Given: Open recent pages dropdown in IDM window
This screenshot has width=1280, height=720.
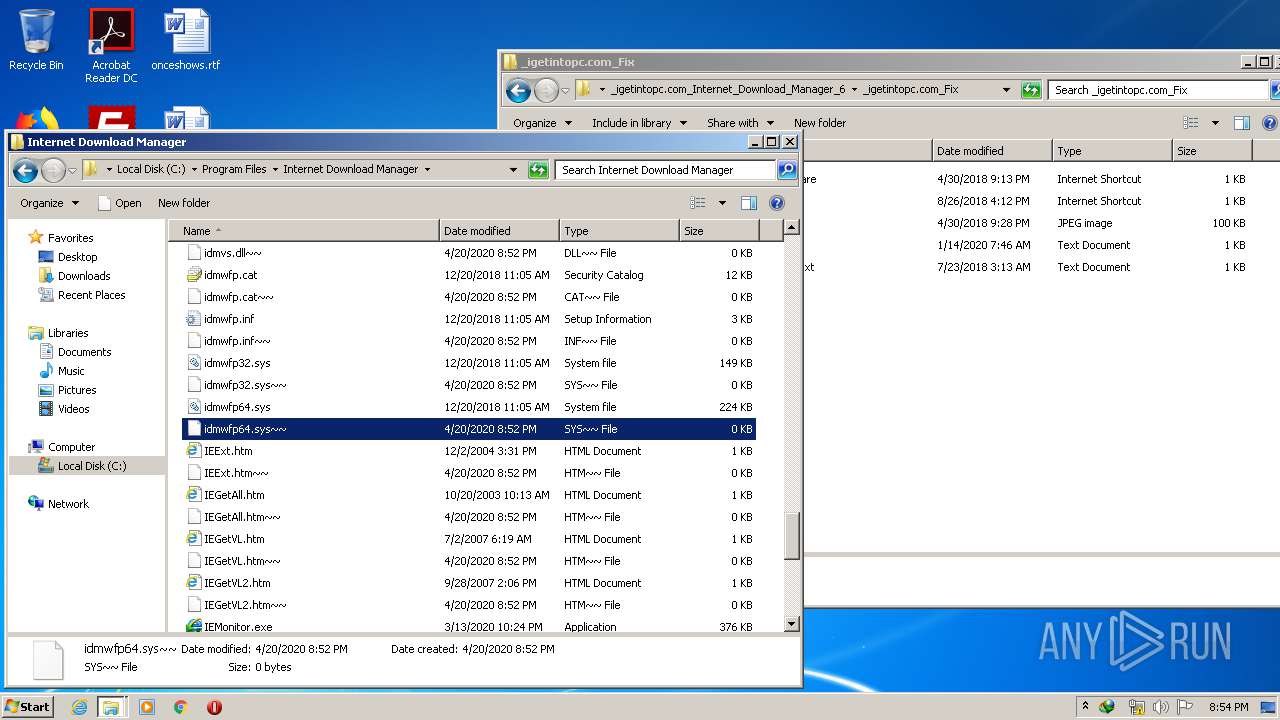Looking at the screenshot, I should pos(72,171).
